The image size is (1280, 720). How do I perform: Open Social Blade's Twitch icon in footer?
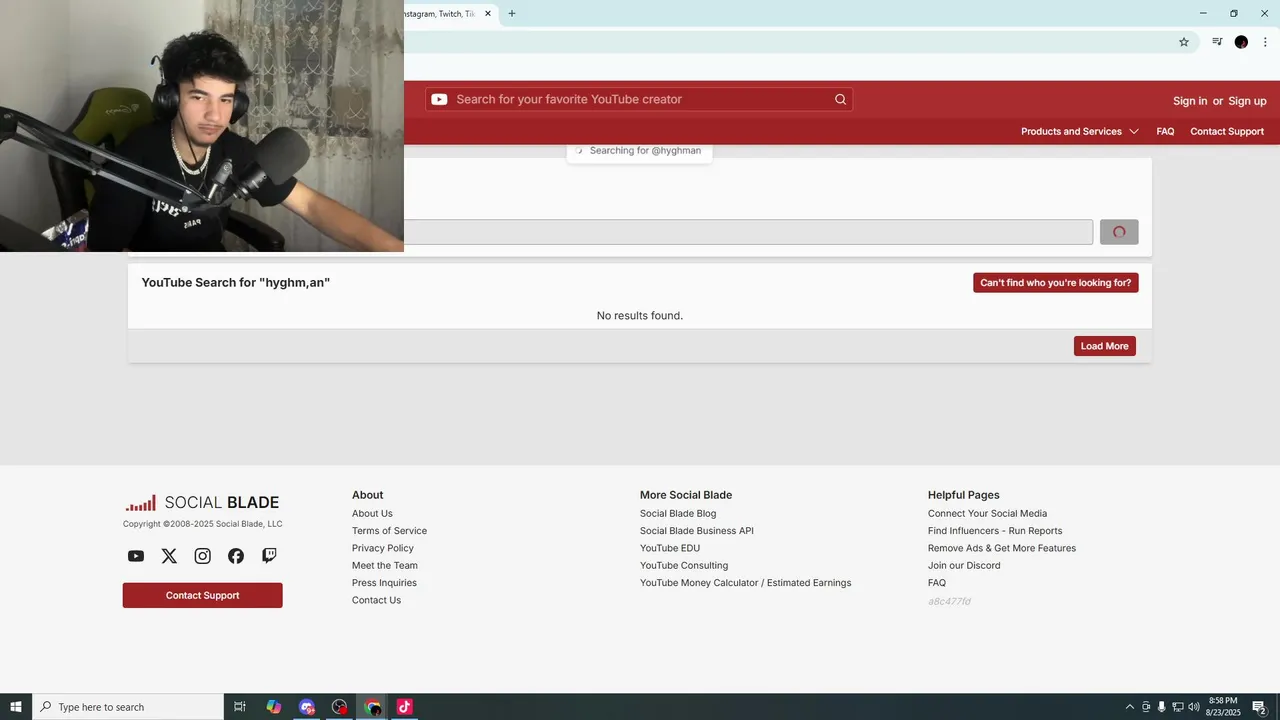tap(269, 556)
